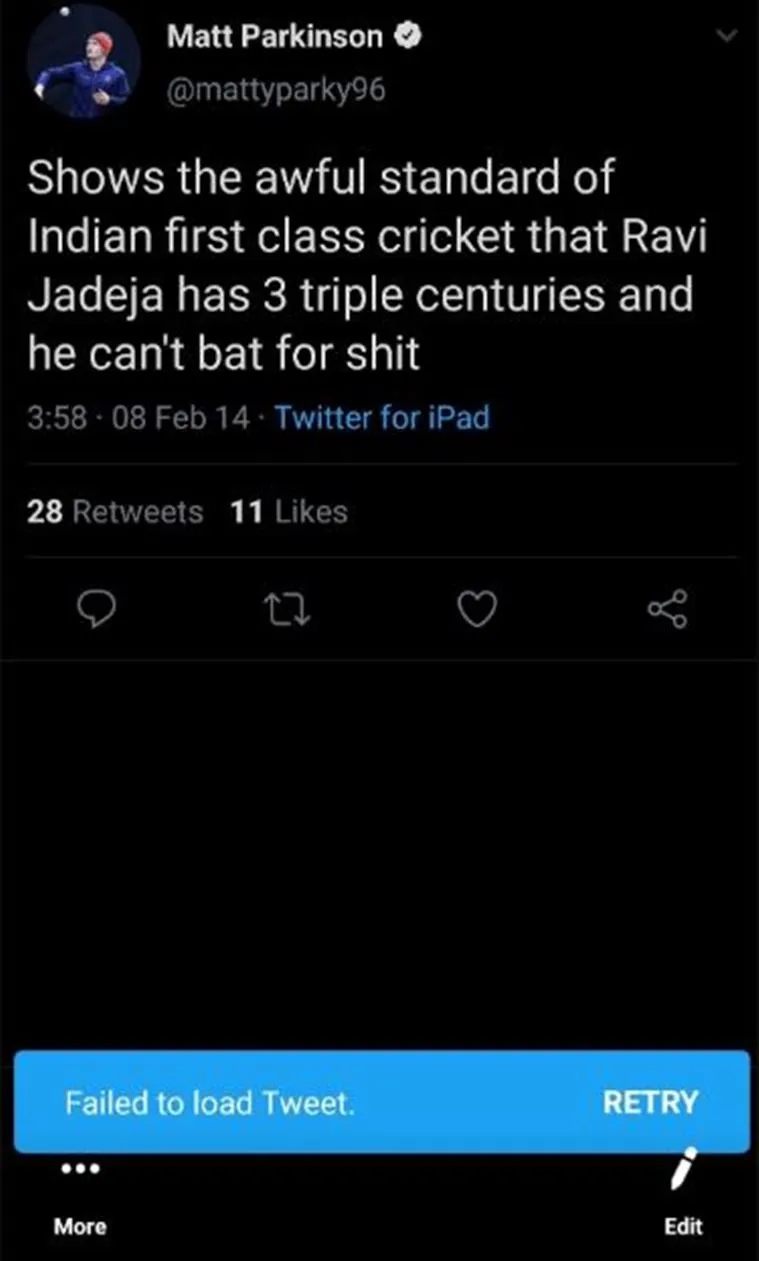
Task: View the 28 Retweets list
Action: click(x=113, y=512)
